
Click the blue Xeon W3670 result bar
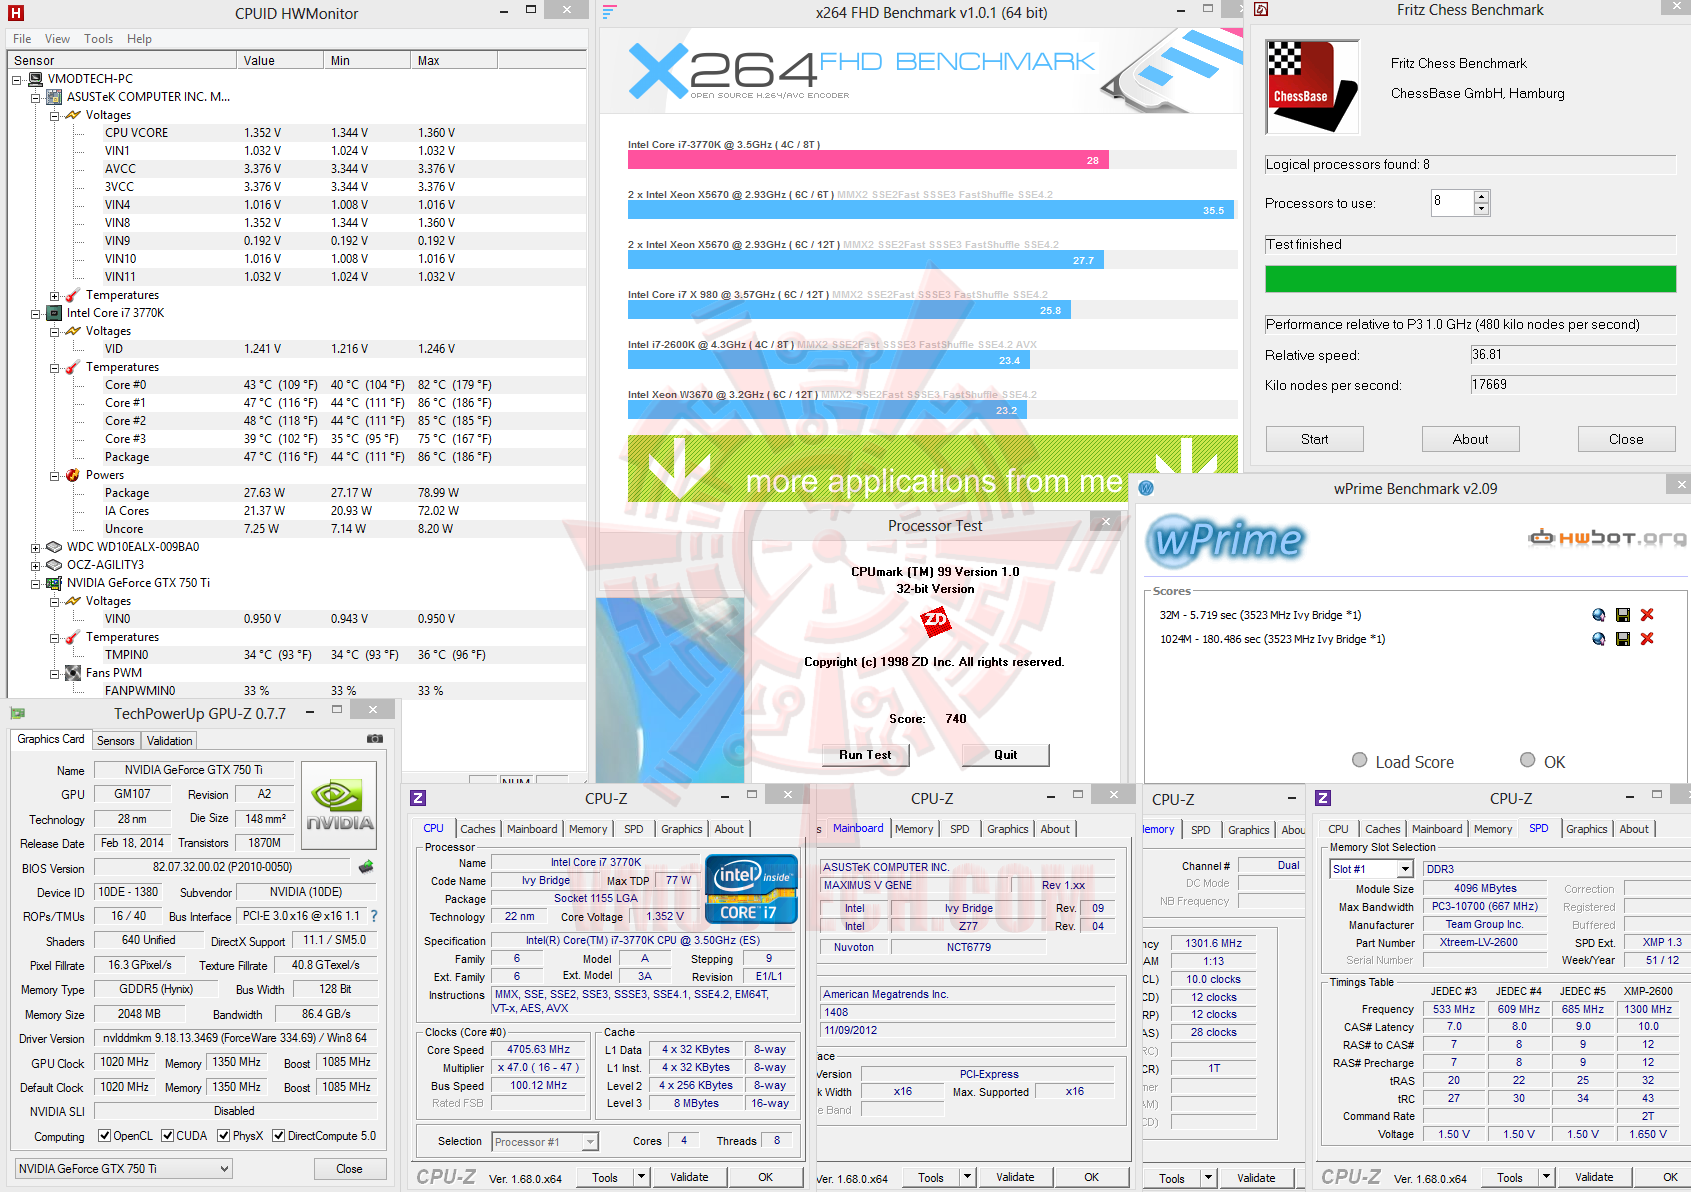coord(827,410)
